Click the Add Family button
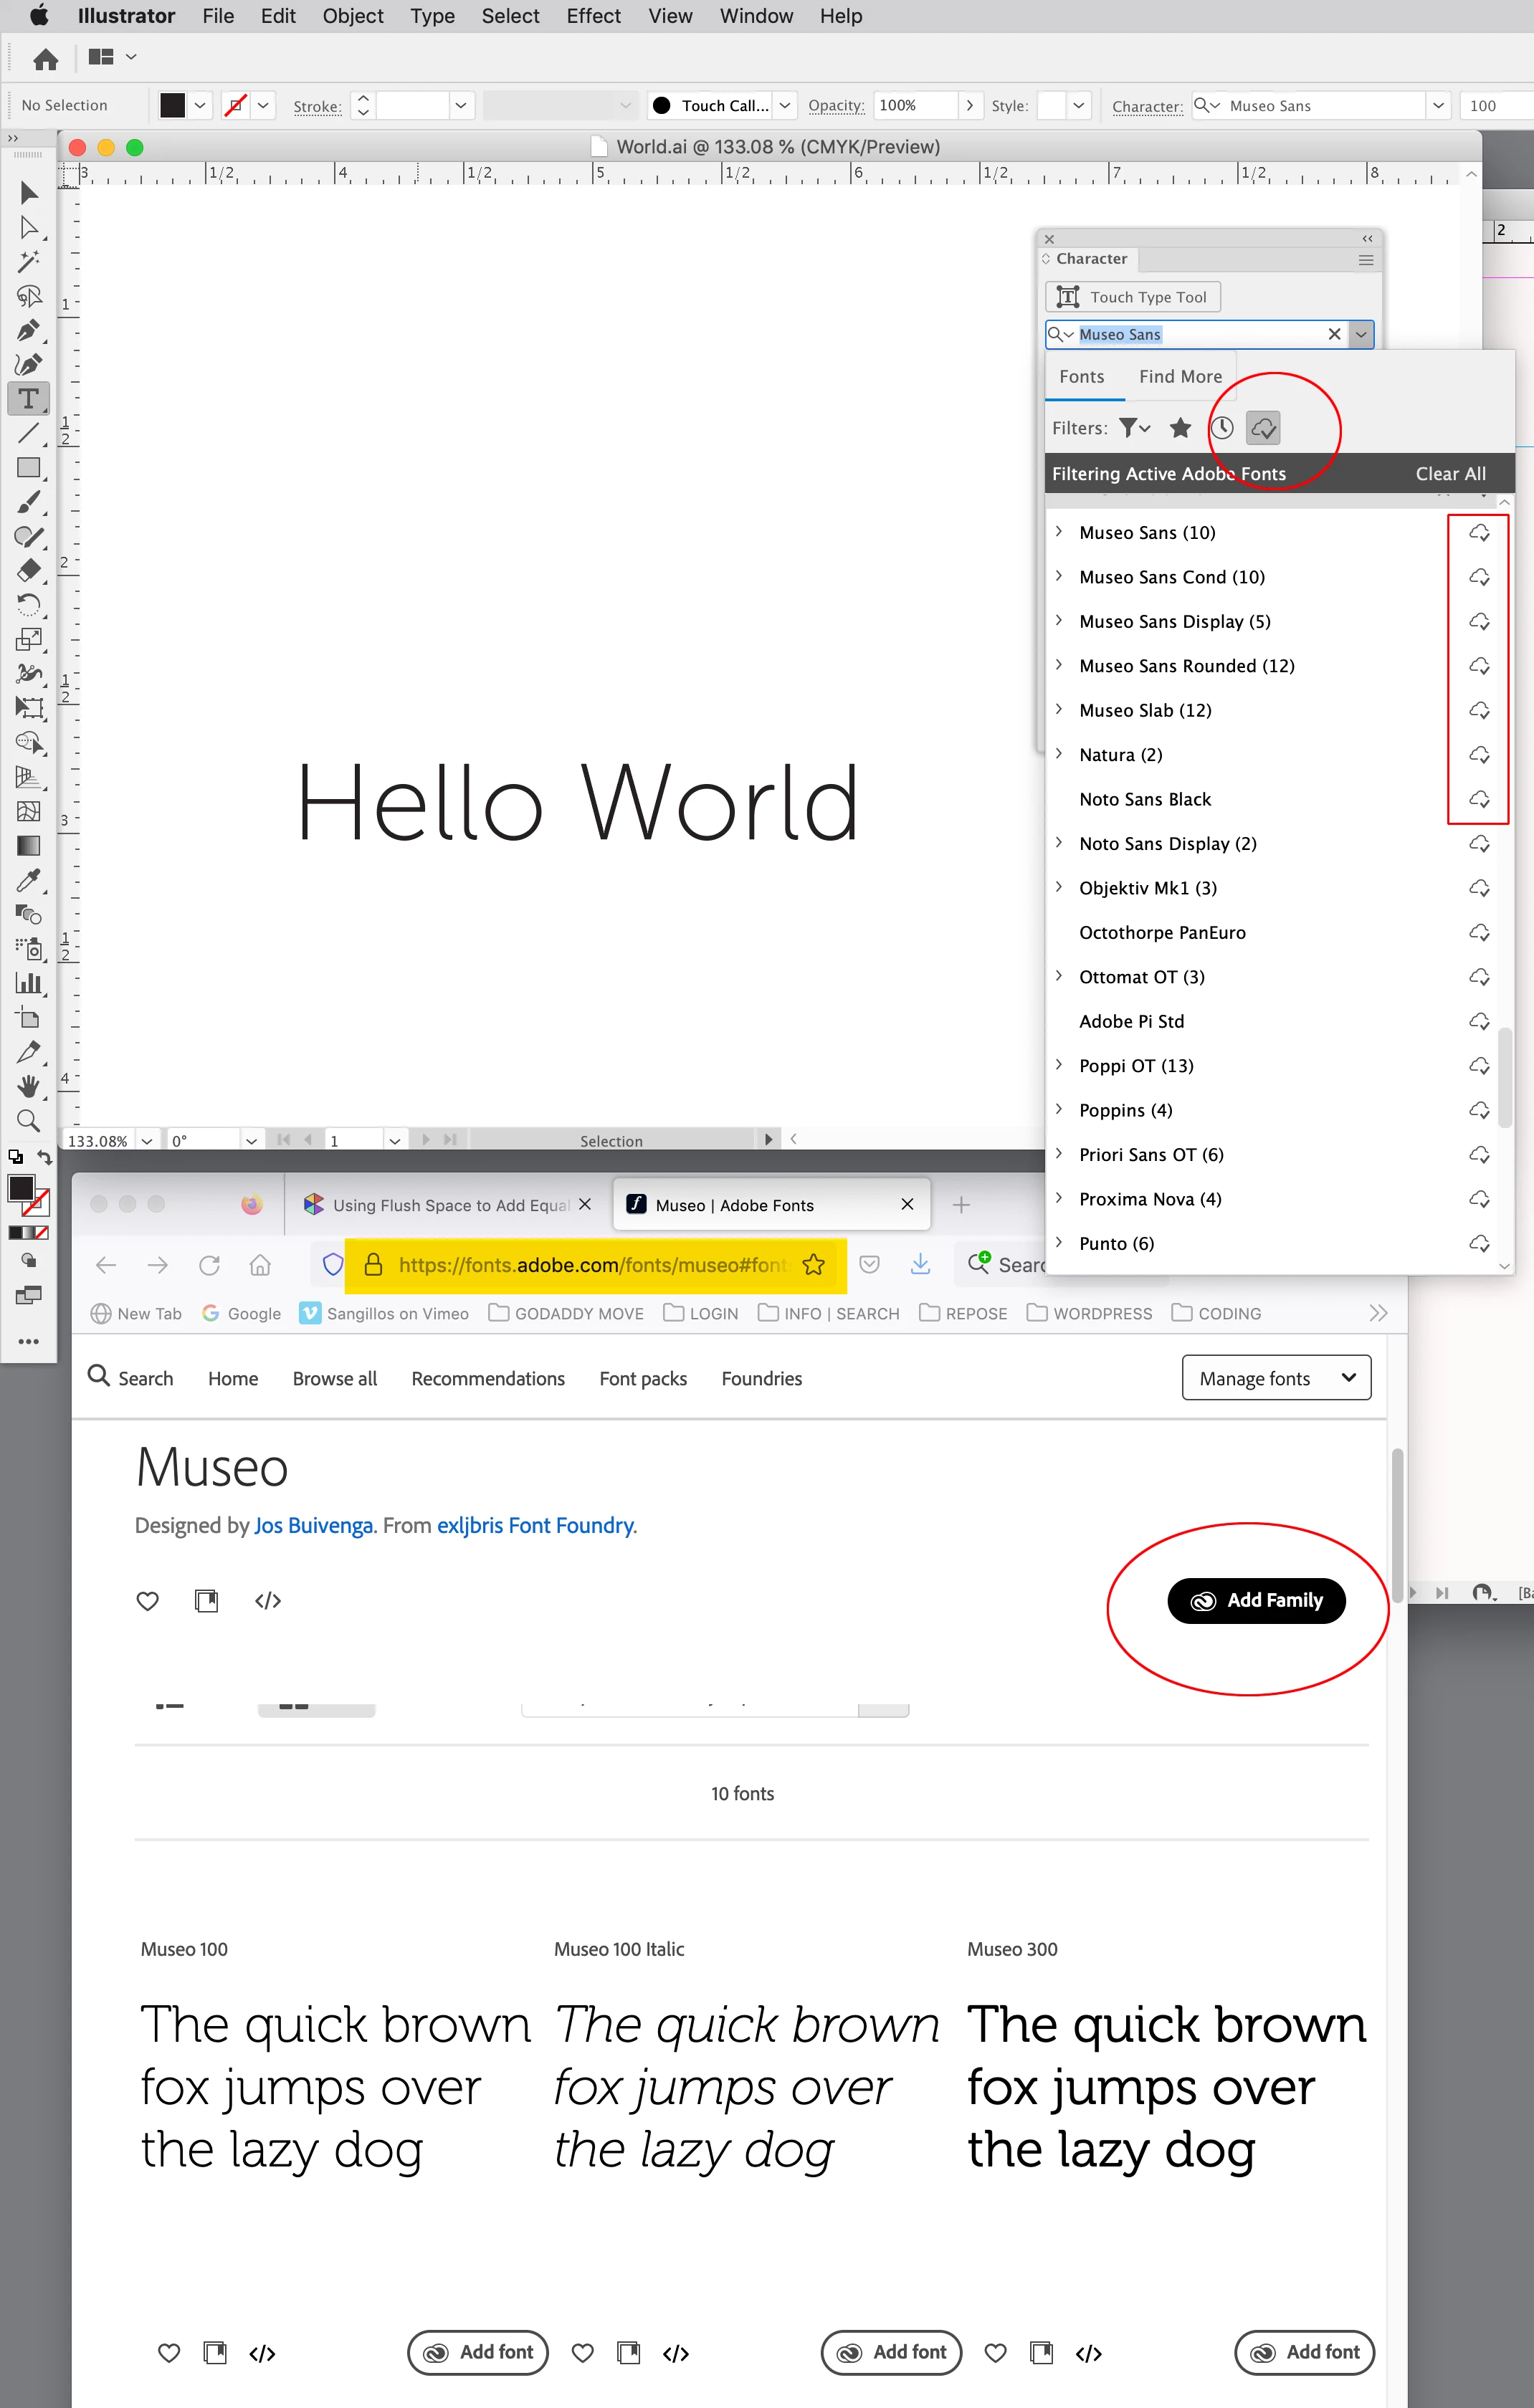Image resolution: width=1534 pixels, height=2408 pixels. [1256, 1600]
